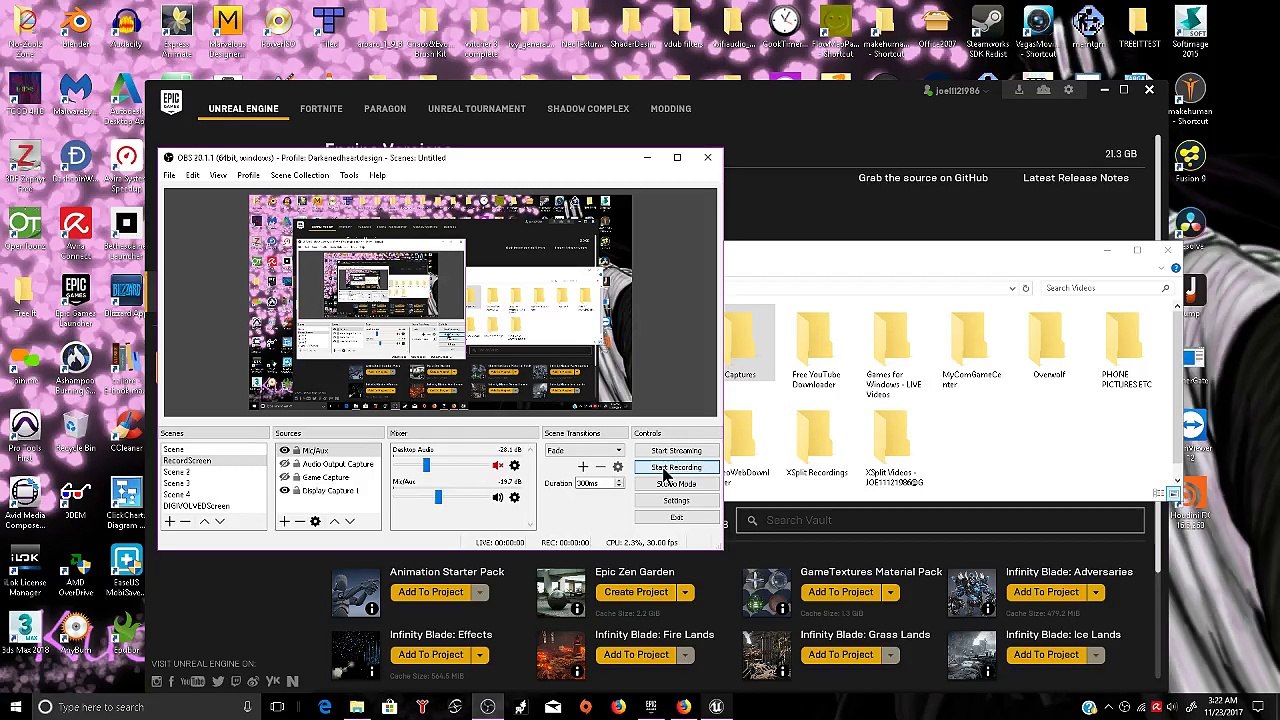Open OBS Edit menu
This screenshot has width=1280, height=720.
pyautogui.click(x=192, y=175)
